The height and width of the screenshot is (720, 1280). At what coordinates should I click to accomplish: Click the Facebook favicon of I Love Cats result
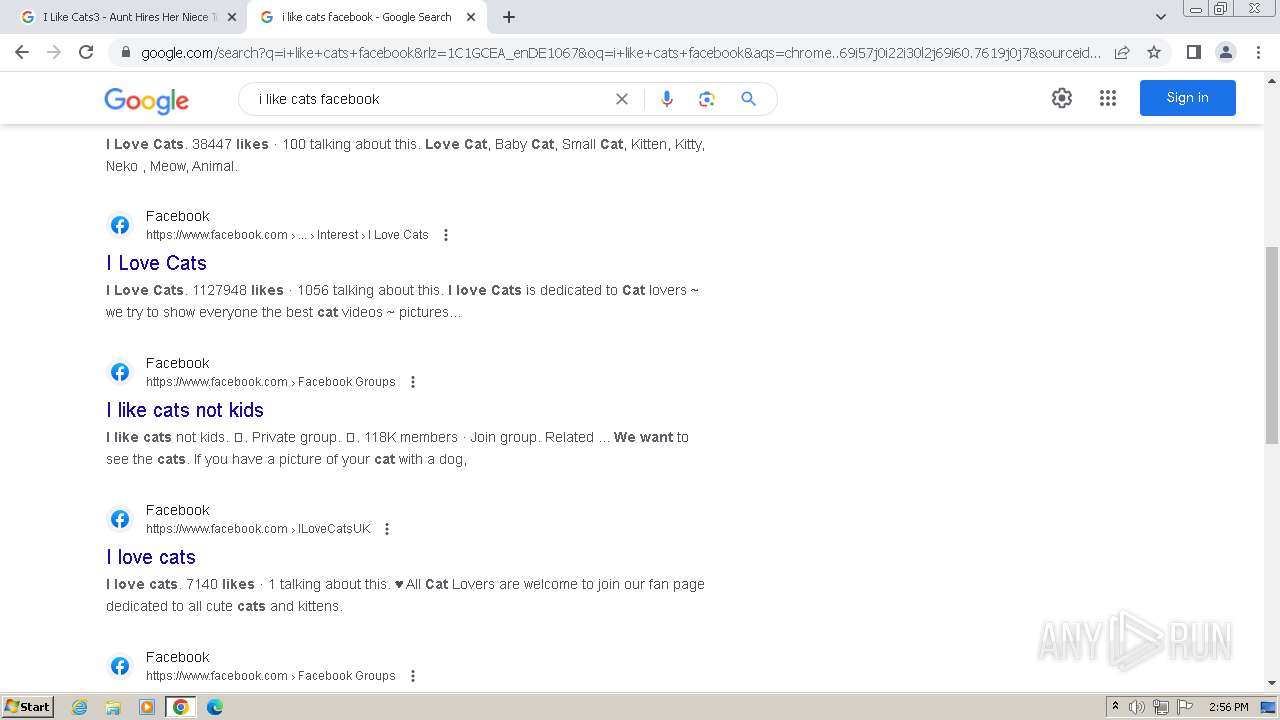pyautogui.click(x=120, y=225)
